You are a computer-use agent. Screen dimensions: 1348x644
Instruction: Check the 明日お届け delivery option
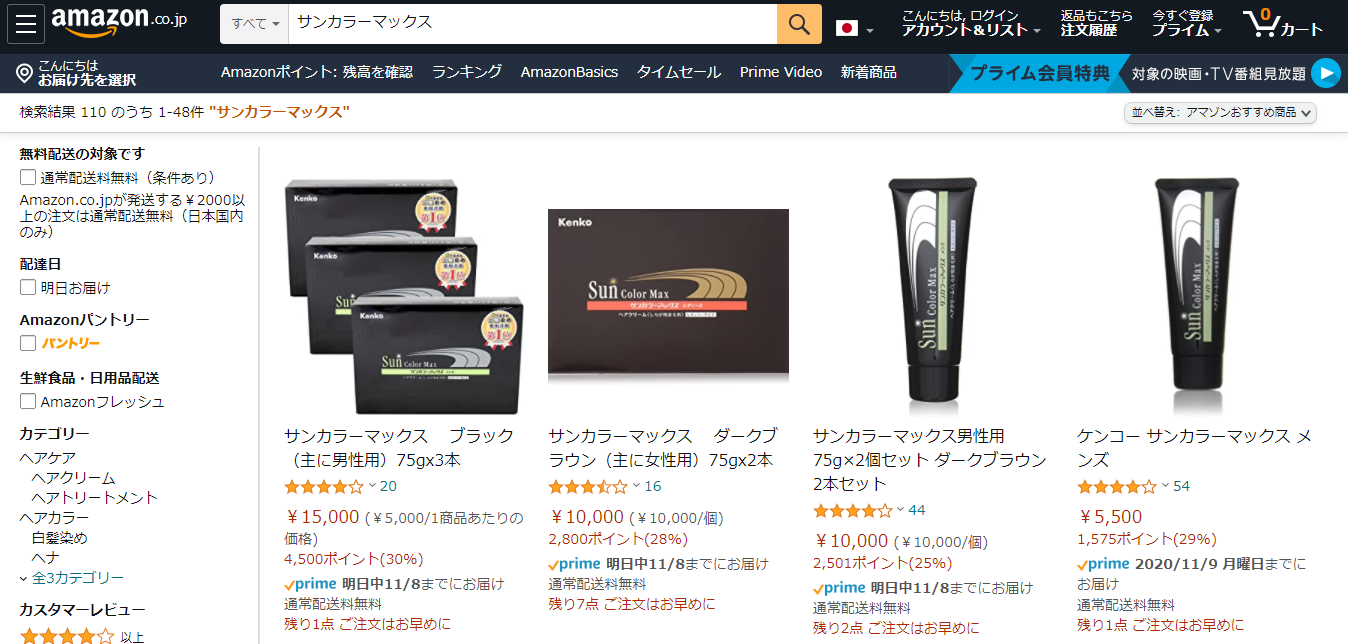[28, 288]
